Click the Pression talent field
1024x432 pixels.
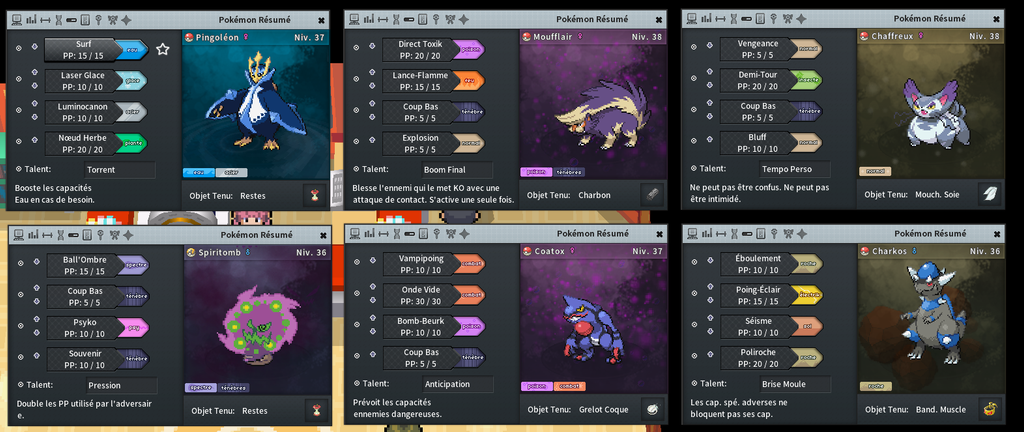pos(121,385)
